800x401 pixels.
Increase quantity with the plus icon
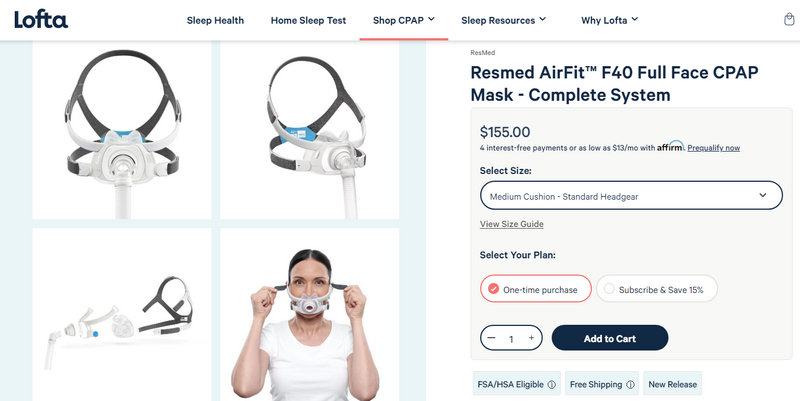[x=531, y=338]
